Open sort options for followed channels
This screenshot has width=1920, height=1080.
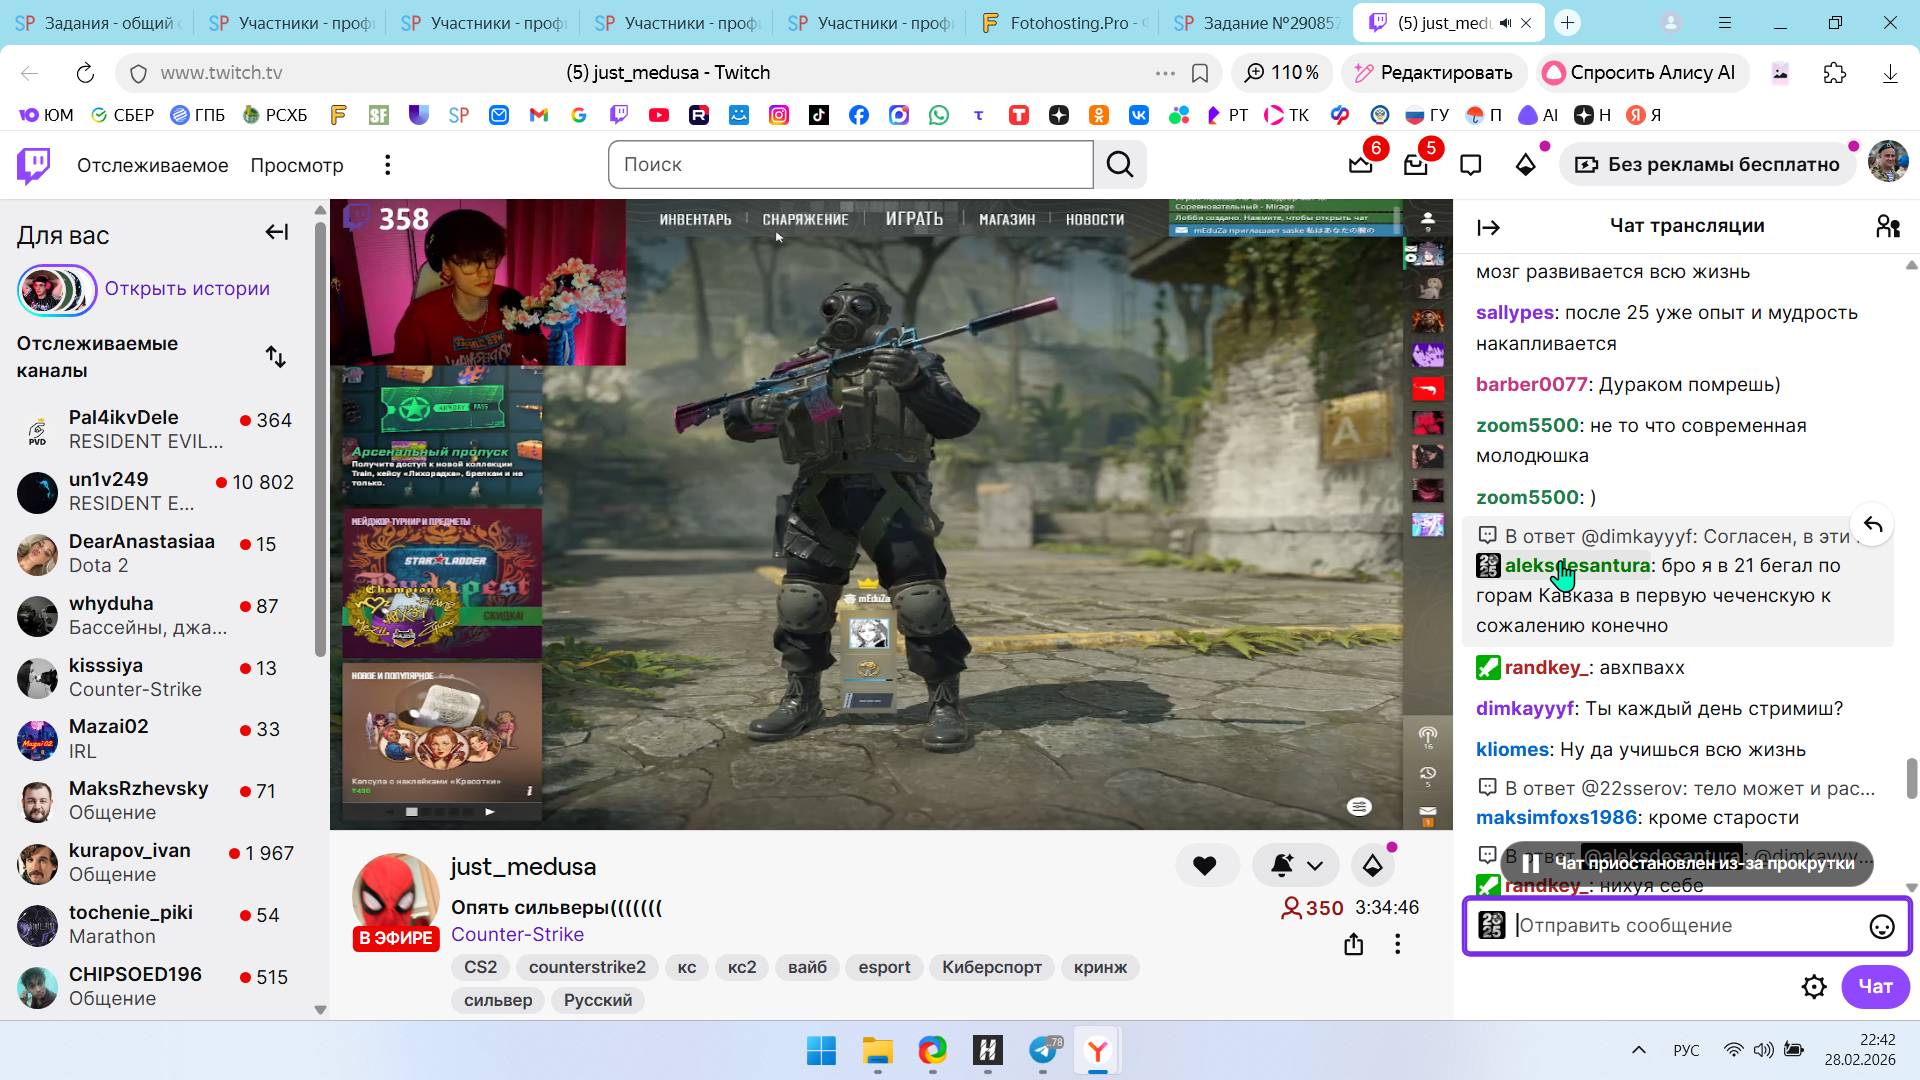(276, 357)
